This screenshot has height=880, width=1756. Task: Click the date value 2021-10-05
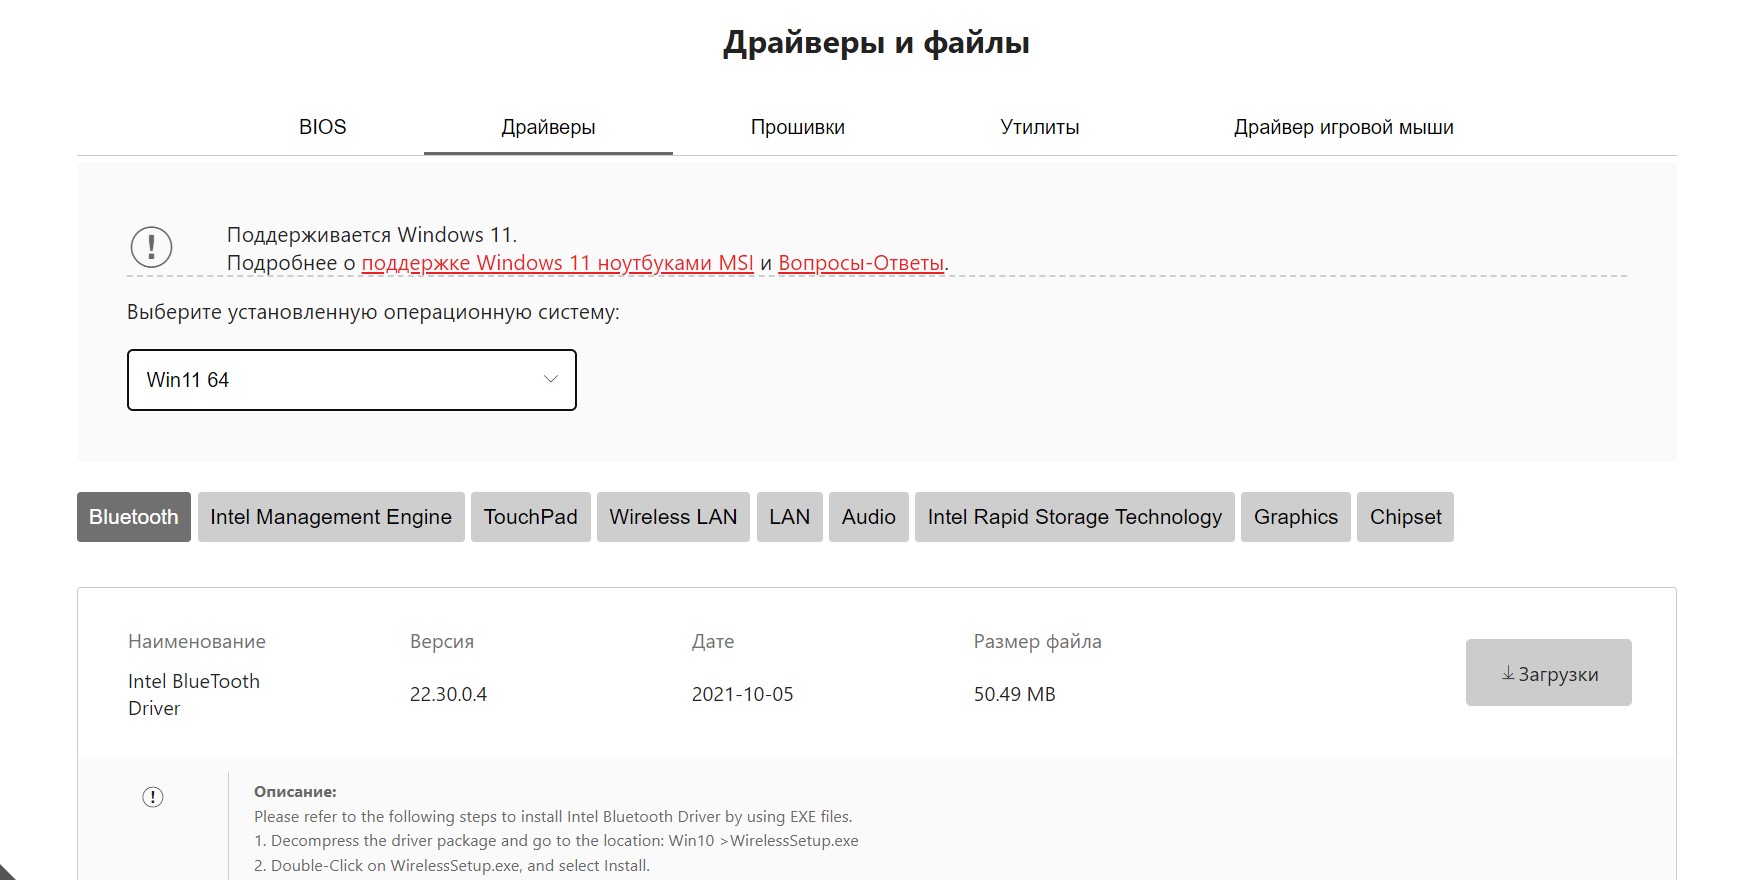tap(742, 694)
